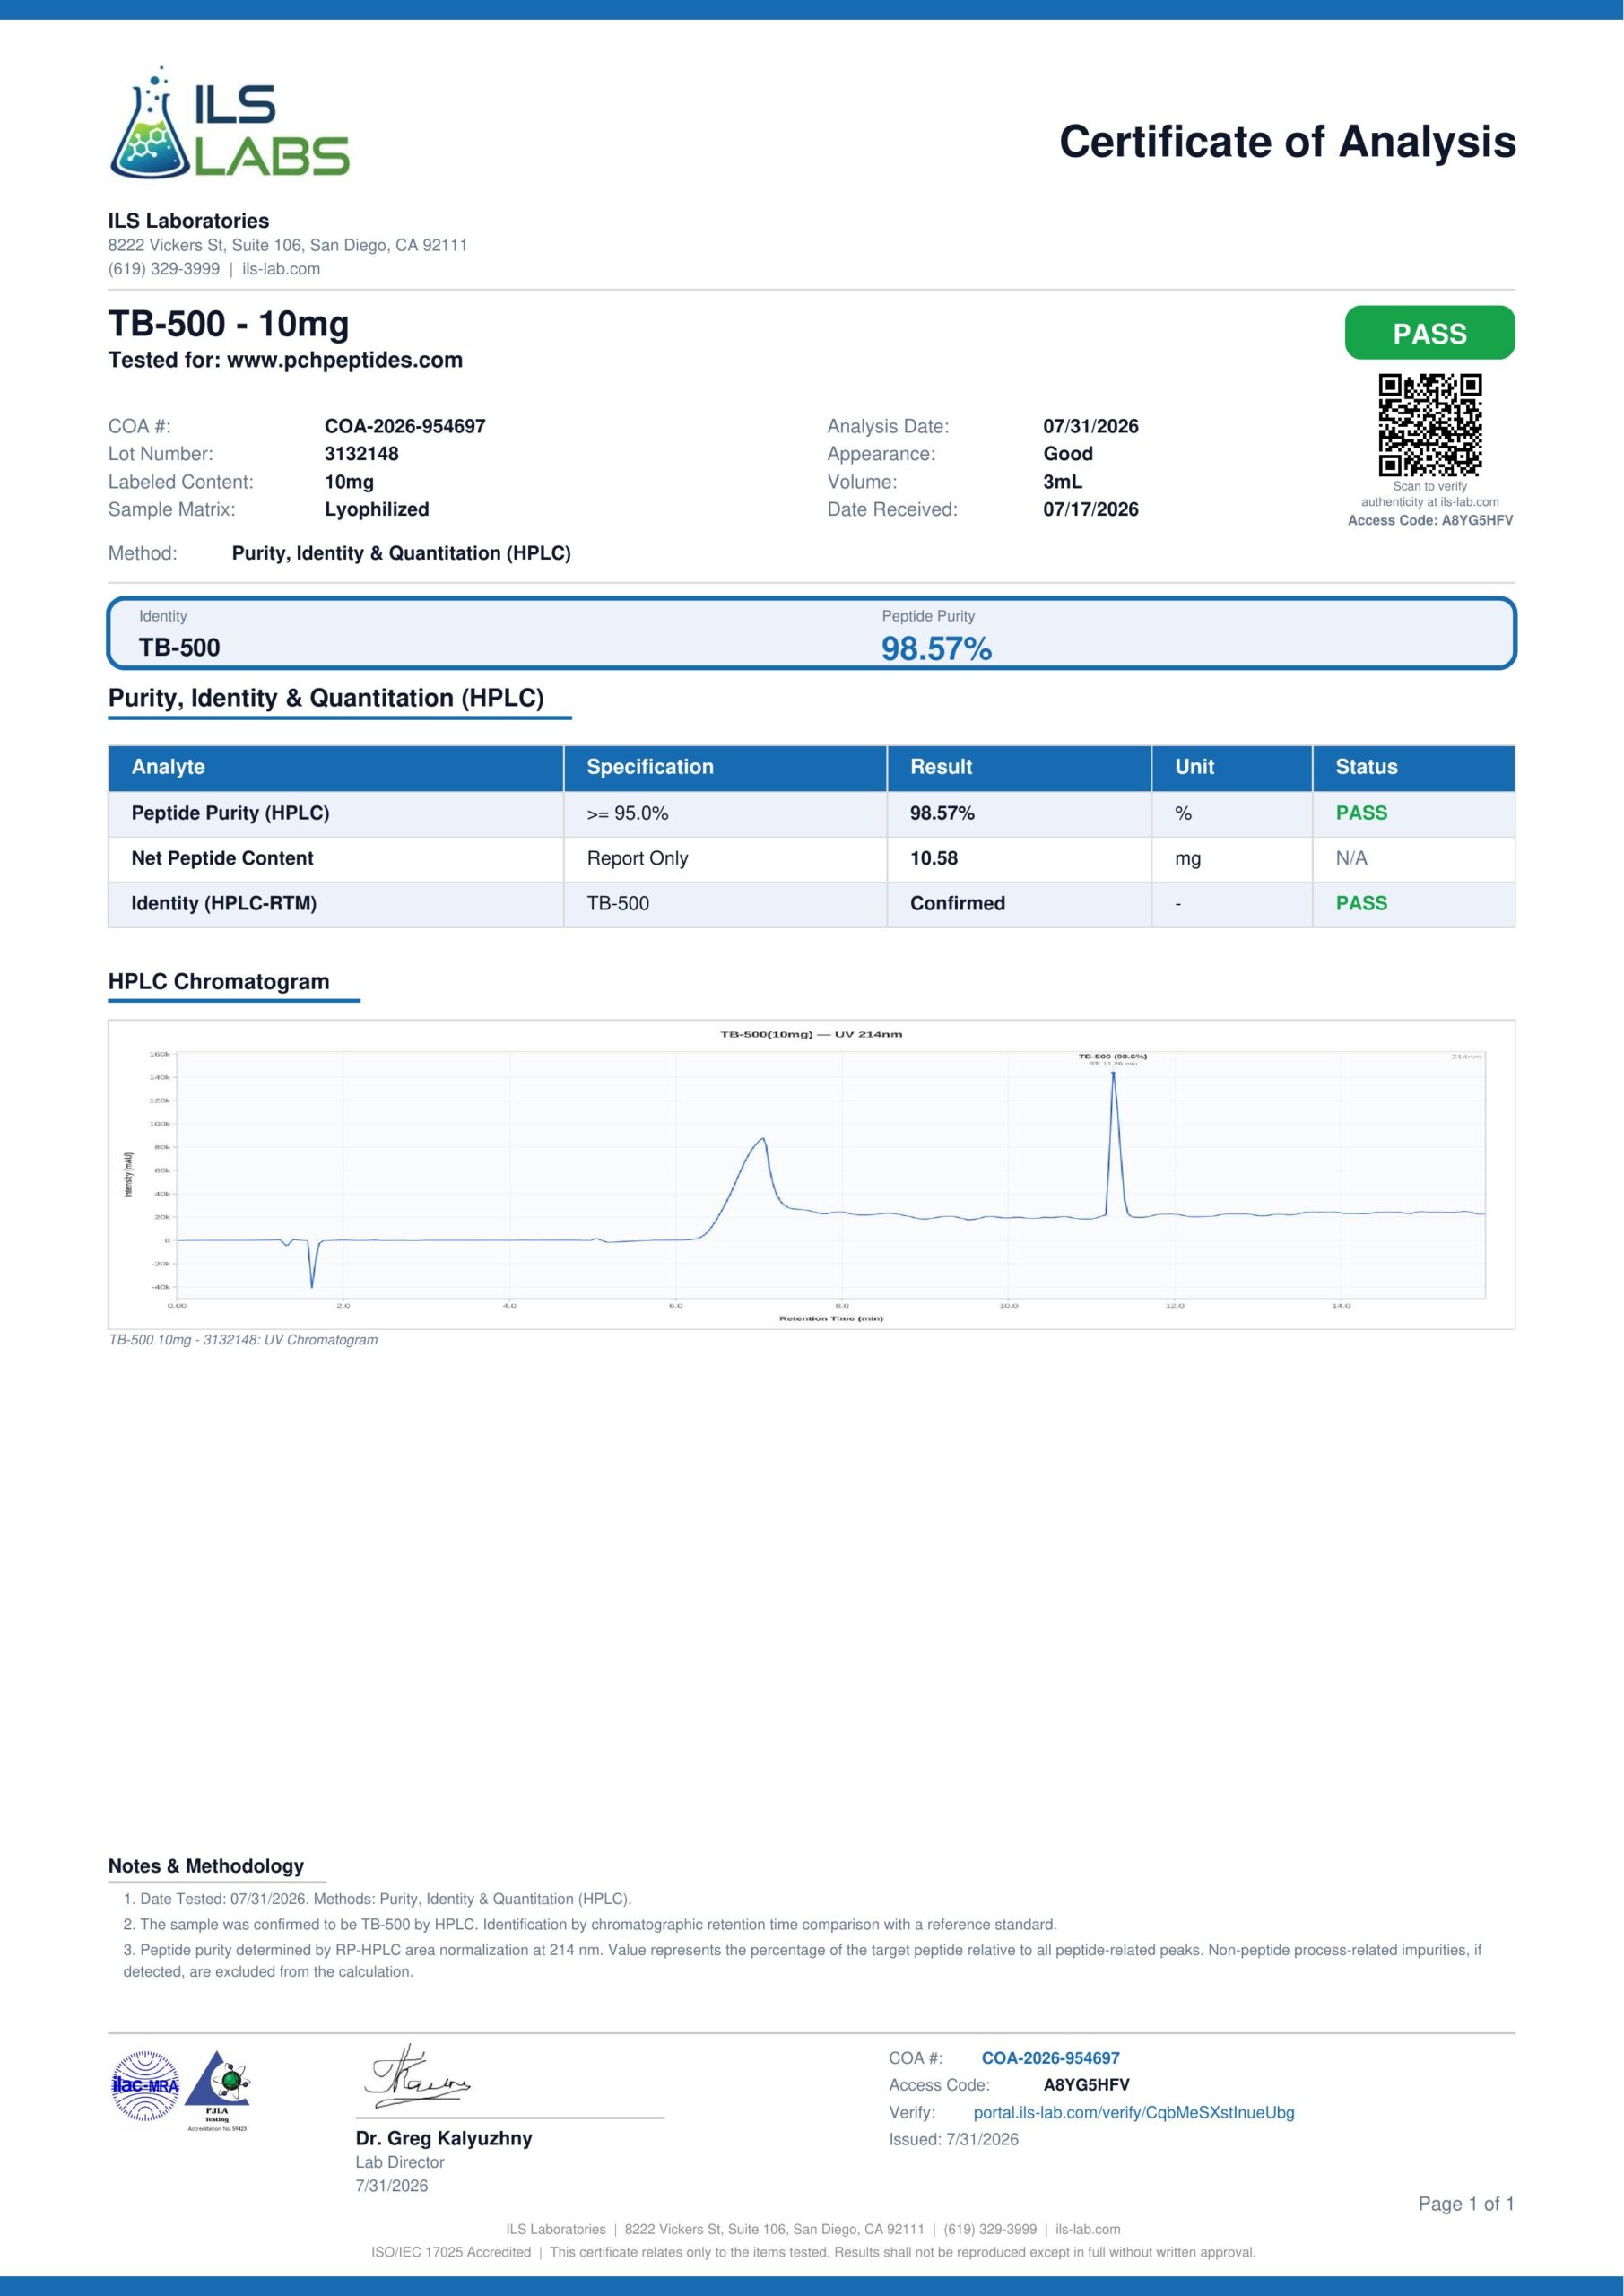Click Analysis Date value 07/31/2026
This screenshot has width=1624, height=2296.
click(x=1090, y=426)
